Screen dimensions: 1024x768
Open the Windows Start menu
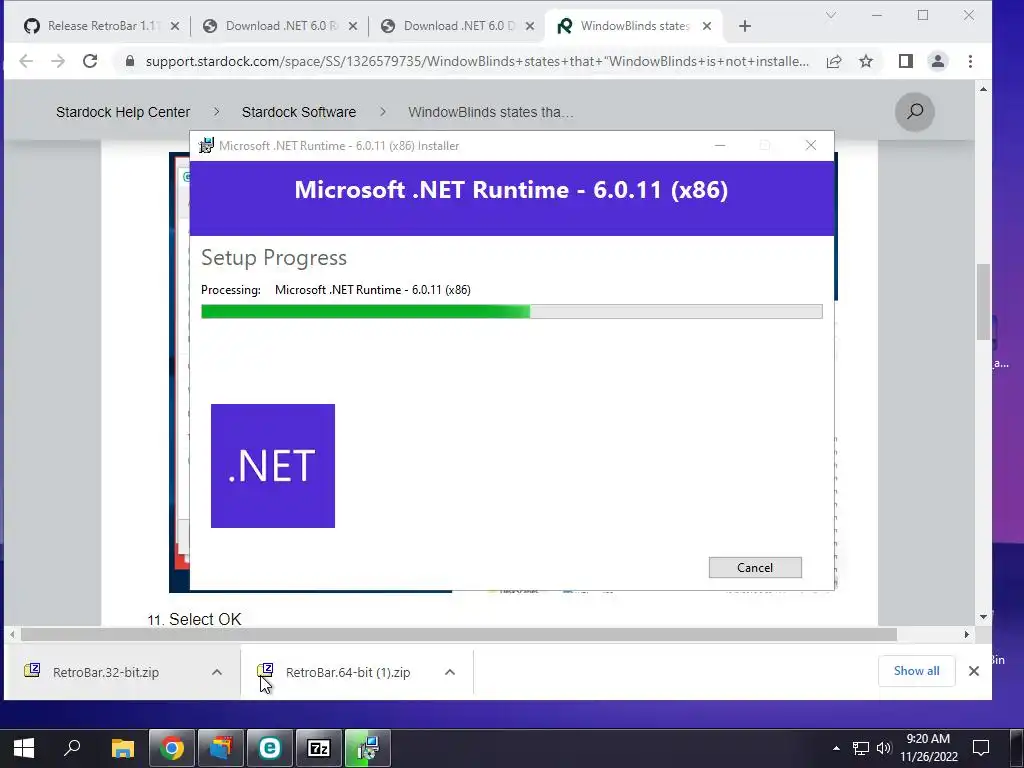(24, 748)
